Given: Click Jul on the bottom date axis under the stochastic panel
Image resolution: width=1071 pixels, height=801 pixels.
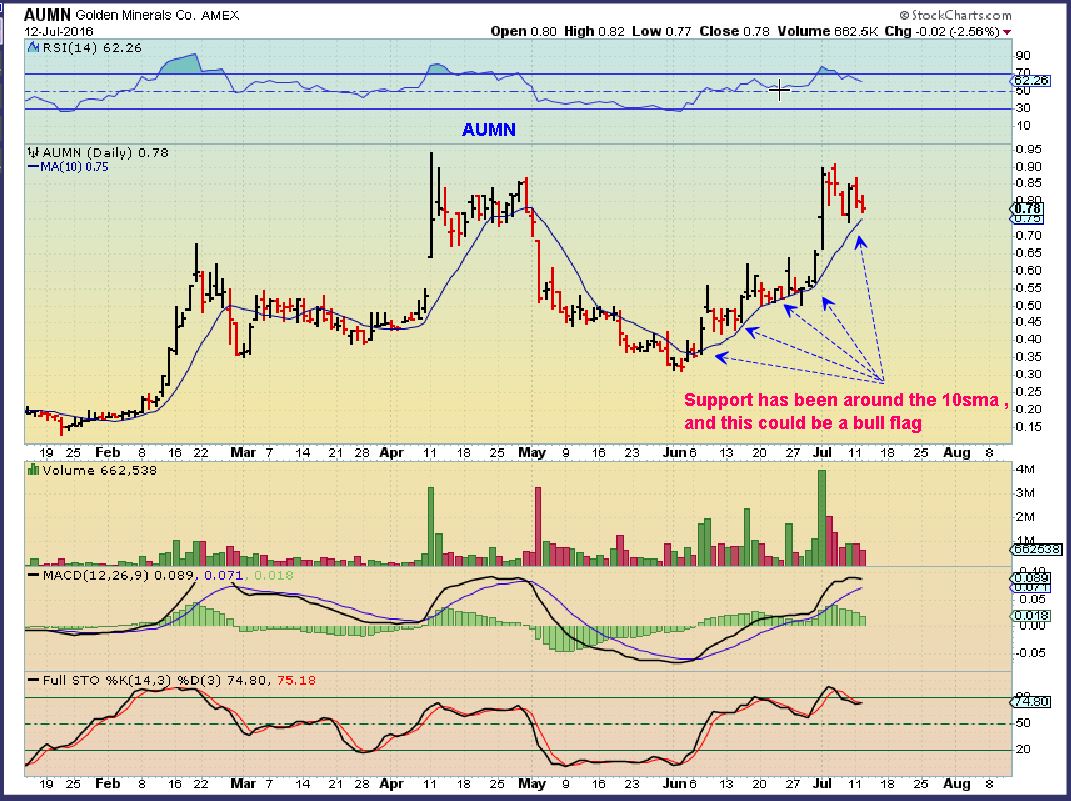Looking at the screenshot, I should click(x=822, y=783).
